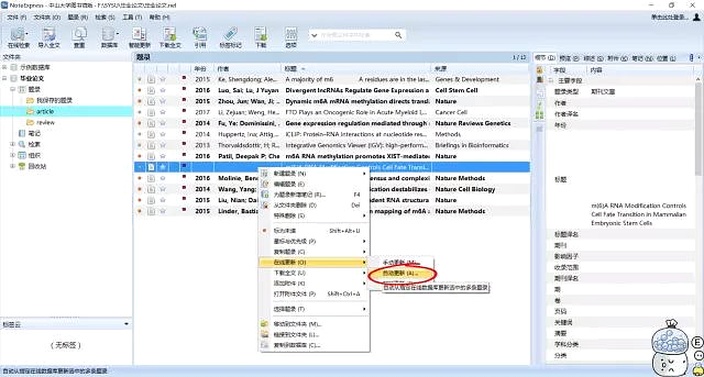Switch to the 附件 attachments tab

pos(616,58)
